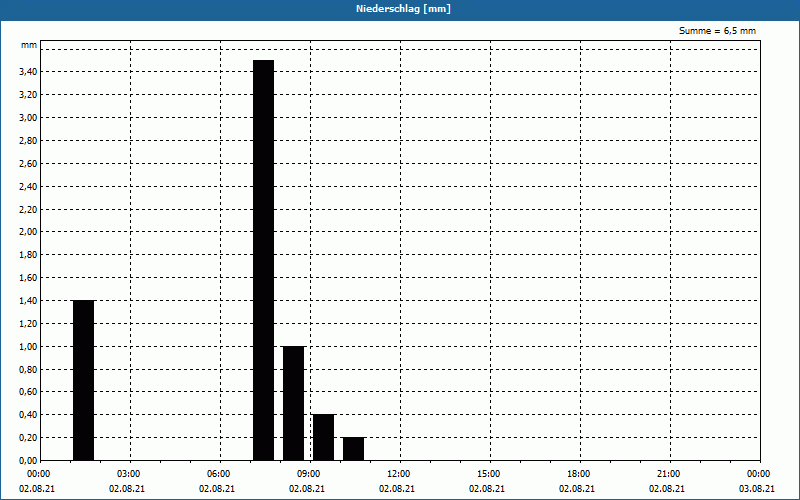800x500 pixels.
Task: Click the 18:00 time label on the x-axis
Action: click(579, 474)
